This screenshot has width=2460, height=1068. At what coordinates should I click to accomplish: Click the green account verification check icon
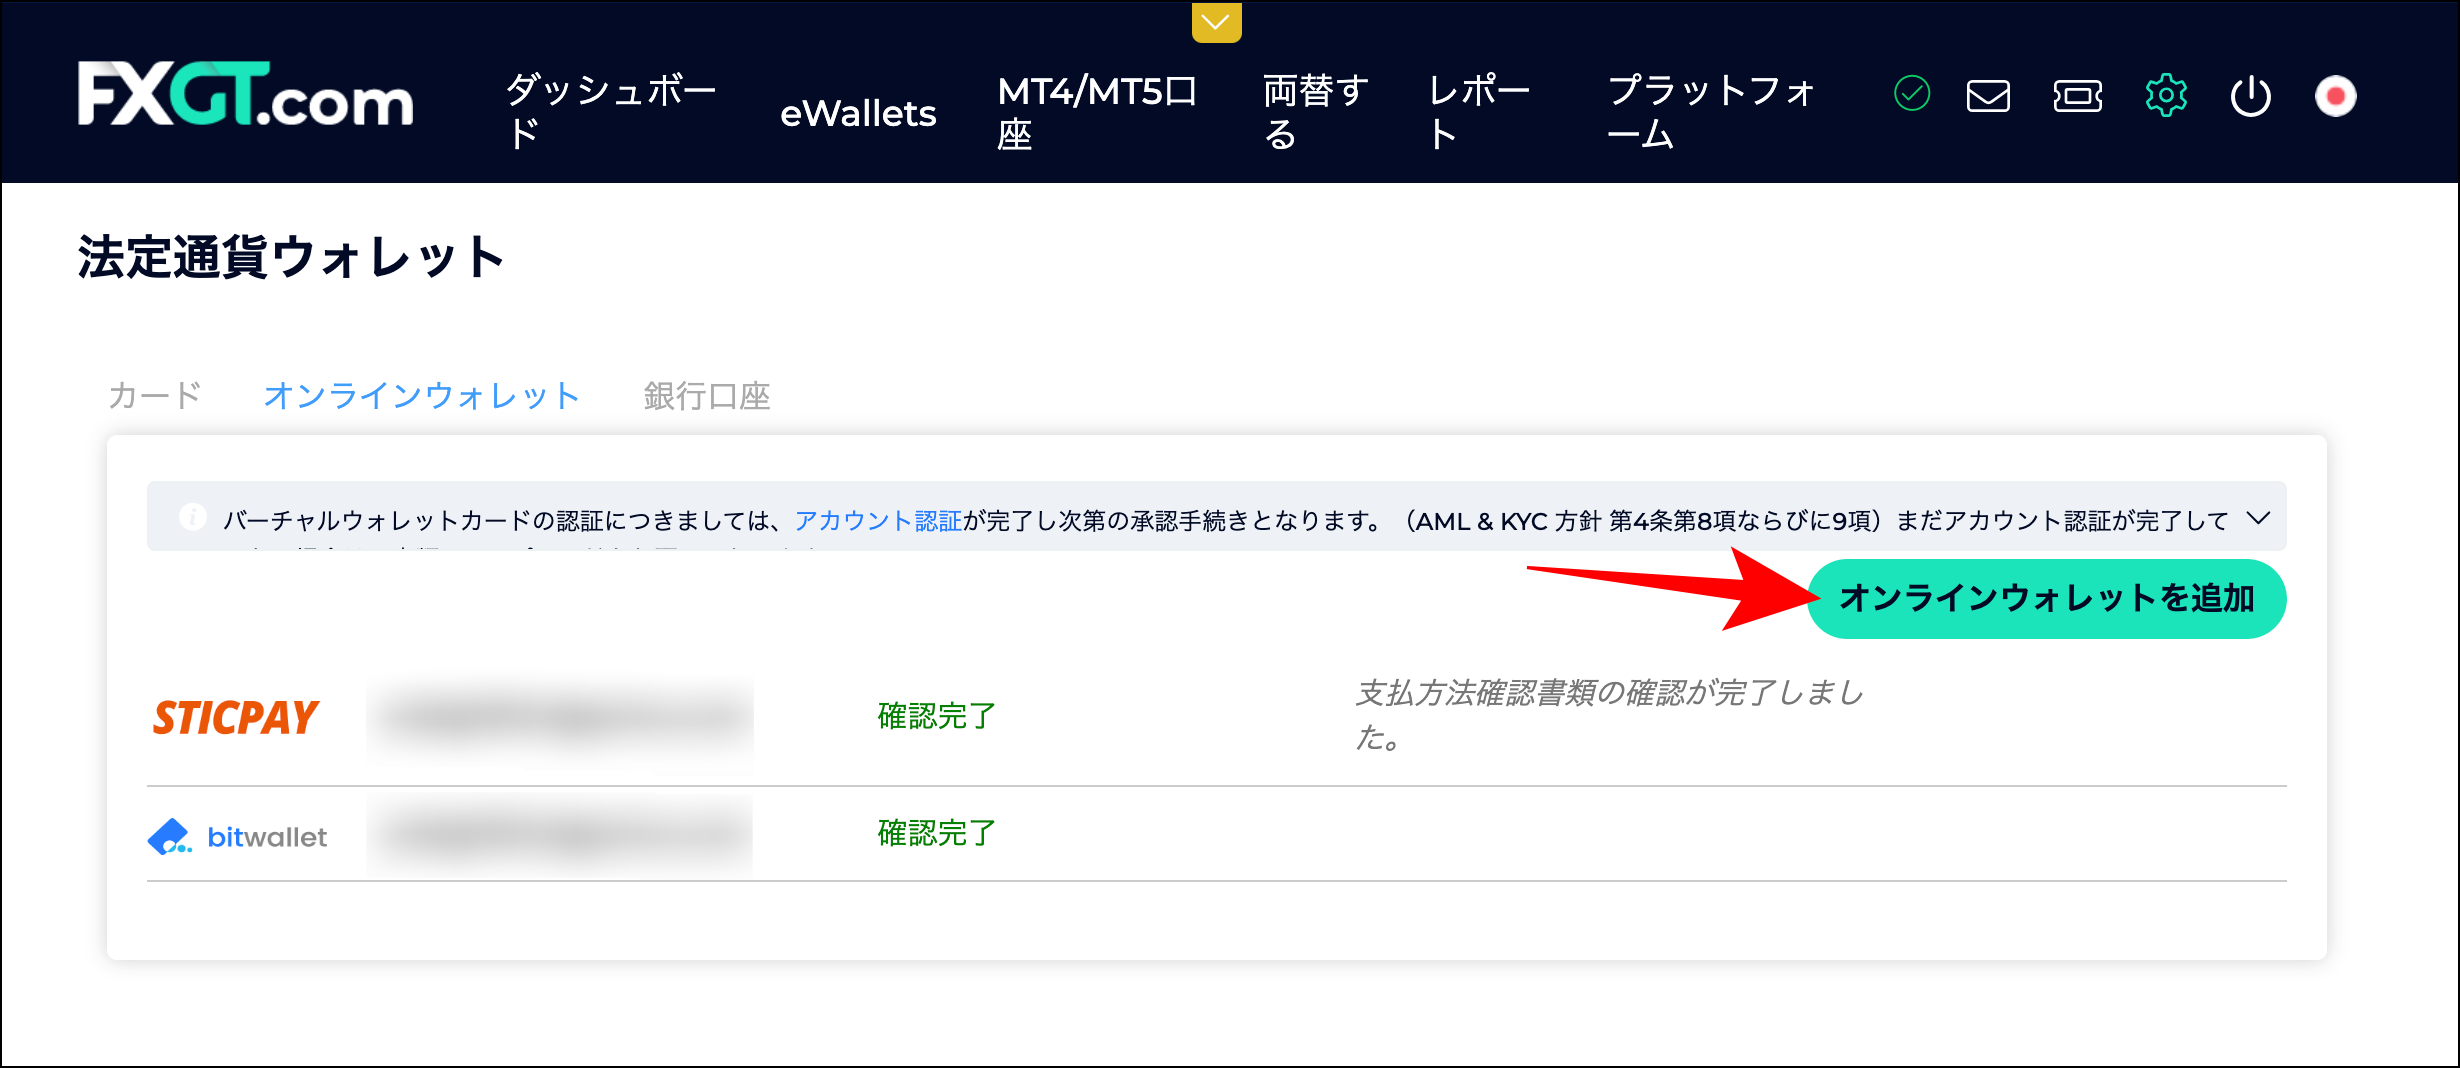point(1911,96)
